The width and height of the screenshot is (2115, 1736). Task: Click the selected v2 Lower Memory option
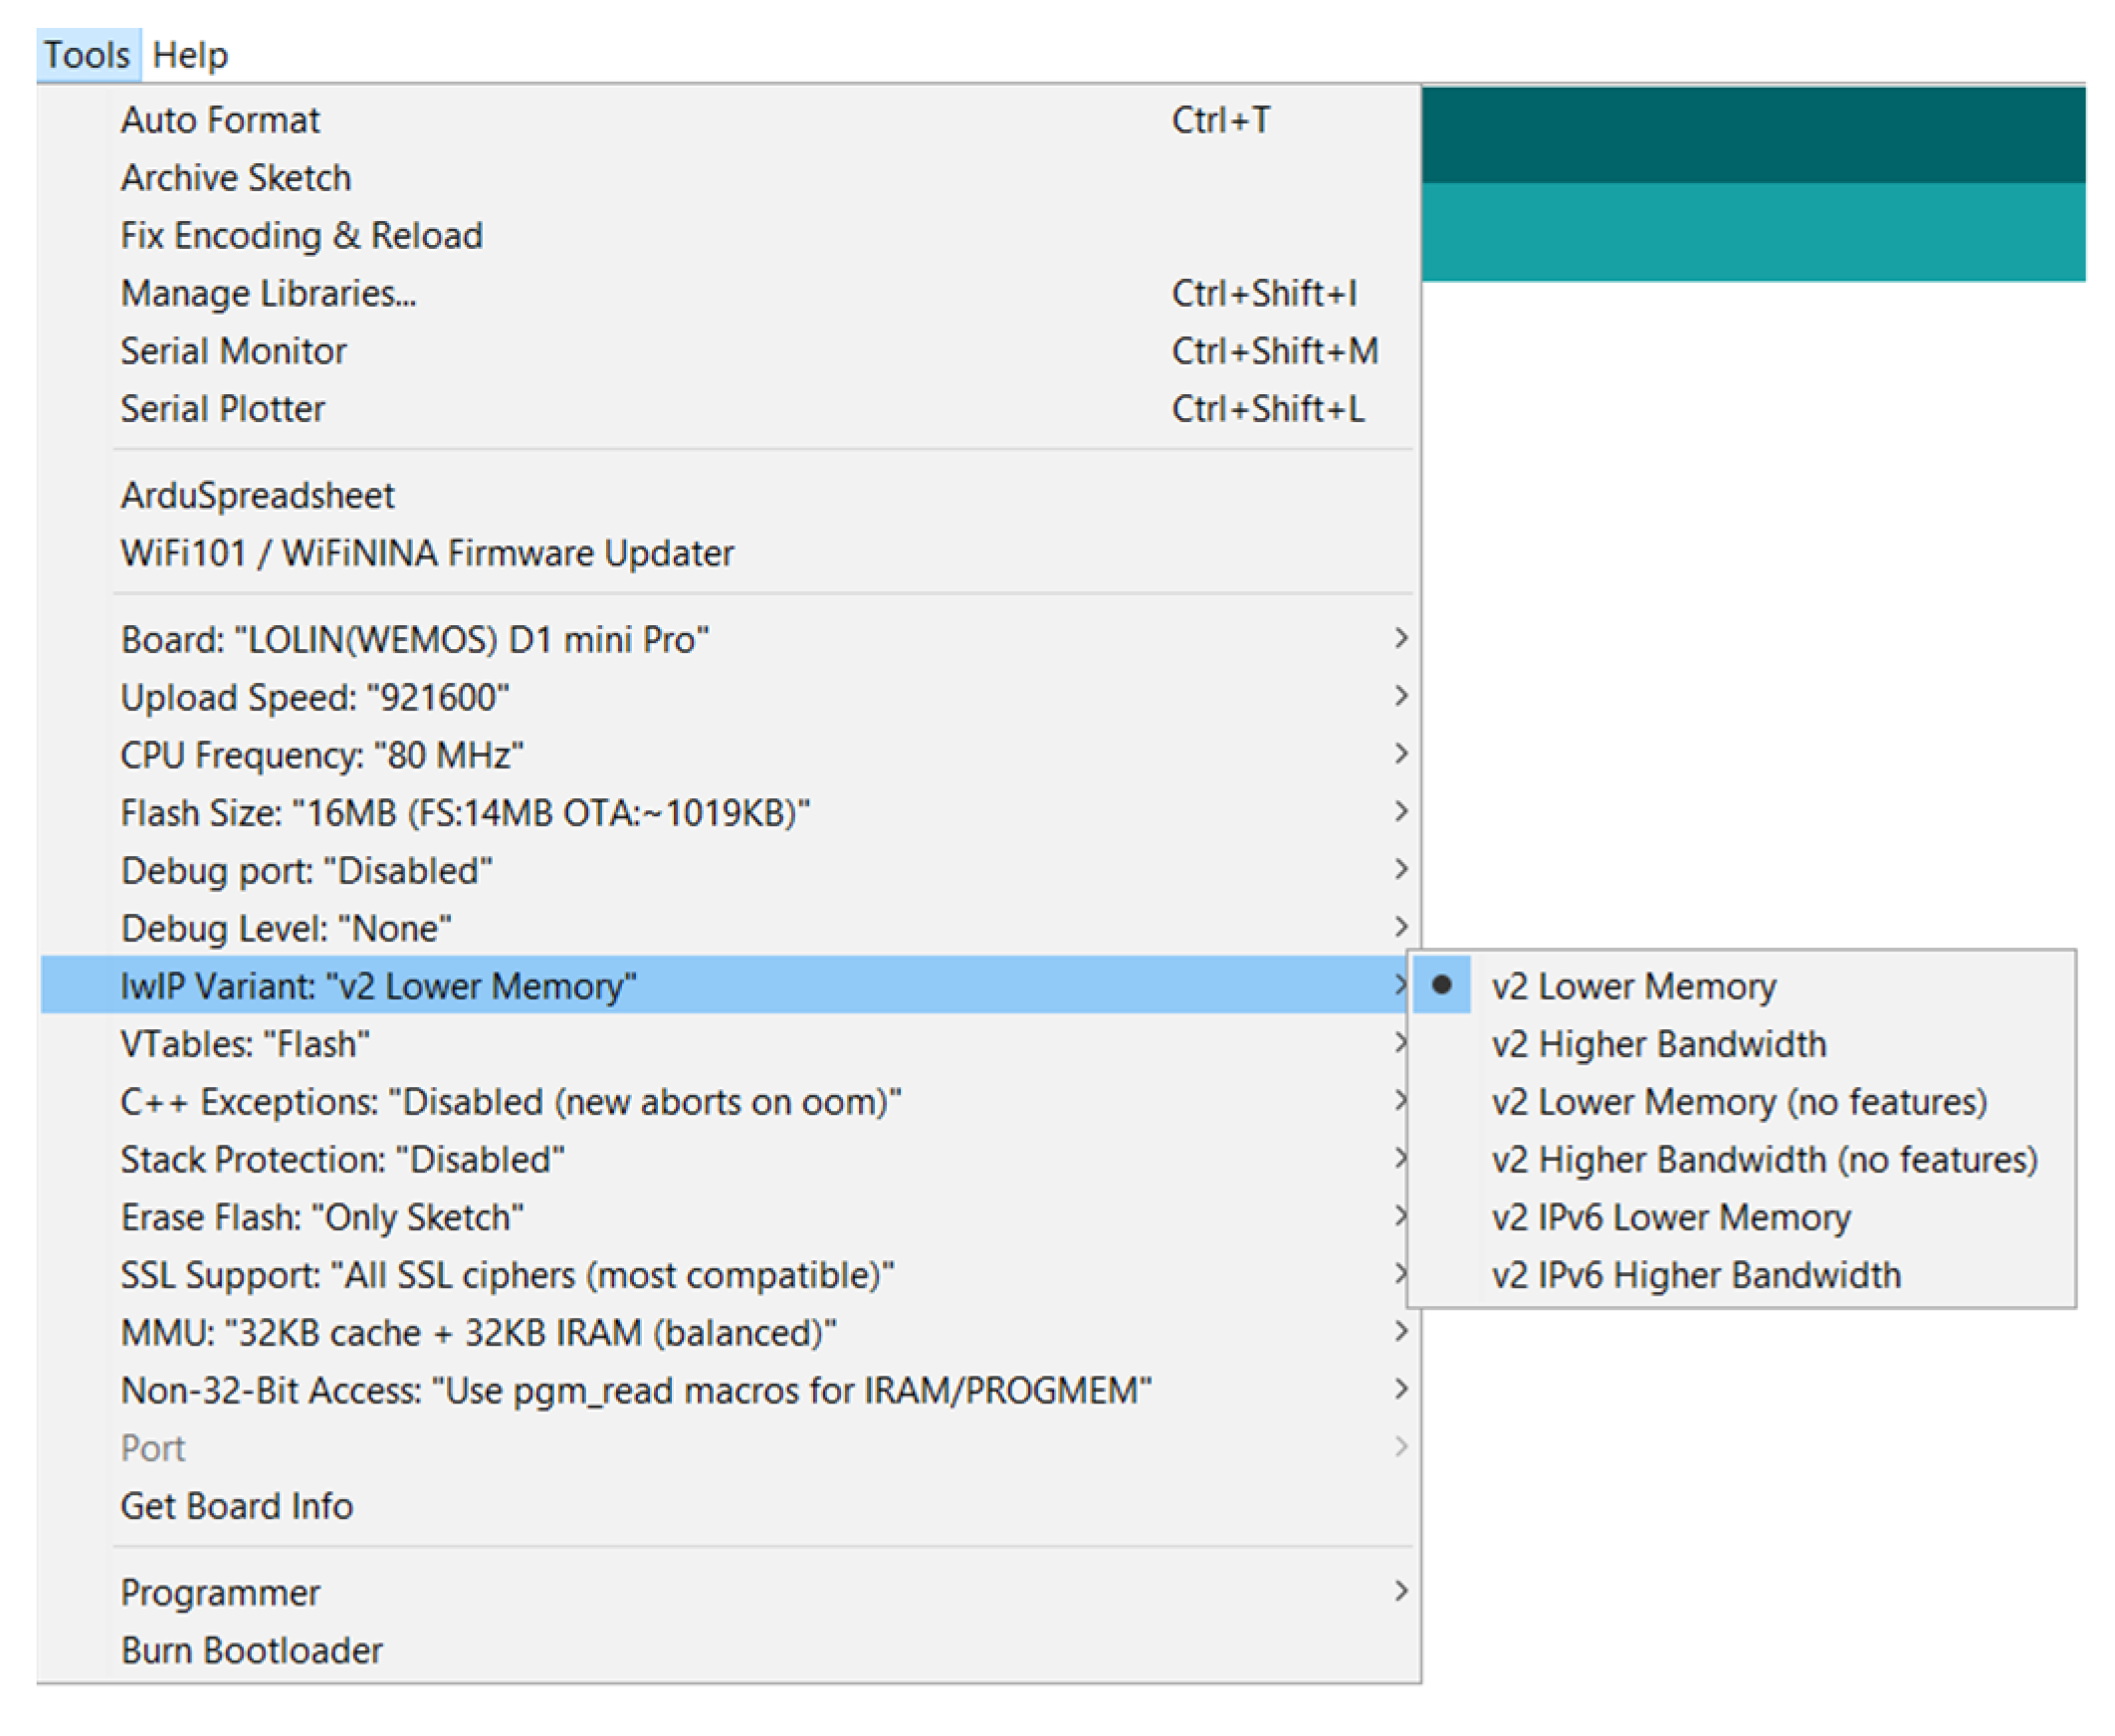1633,986
